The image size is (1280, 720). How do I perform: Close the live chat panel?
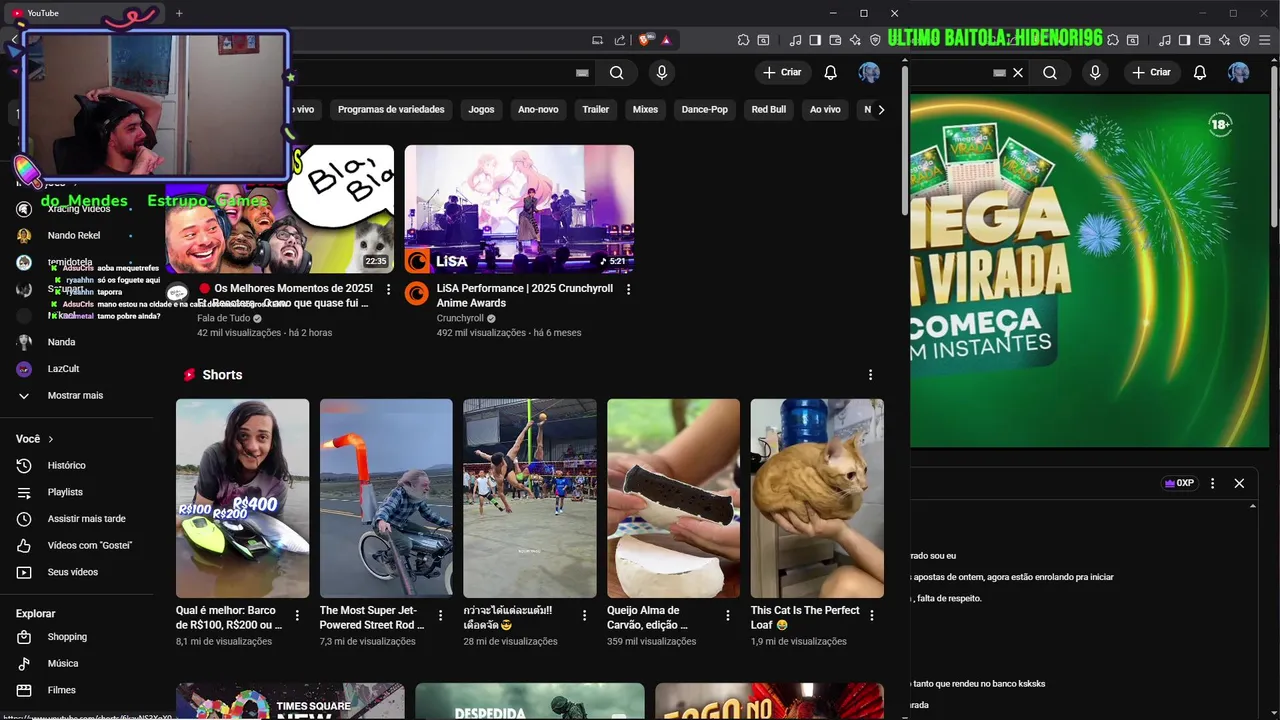click(1239, 483)
